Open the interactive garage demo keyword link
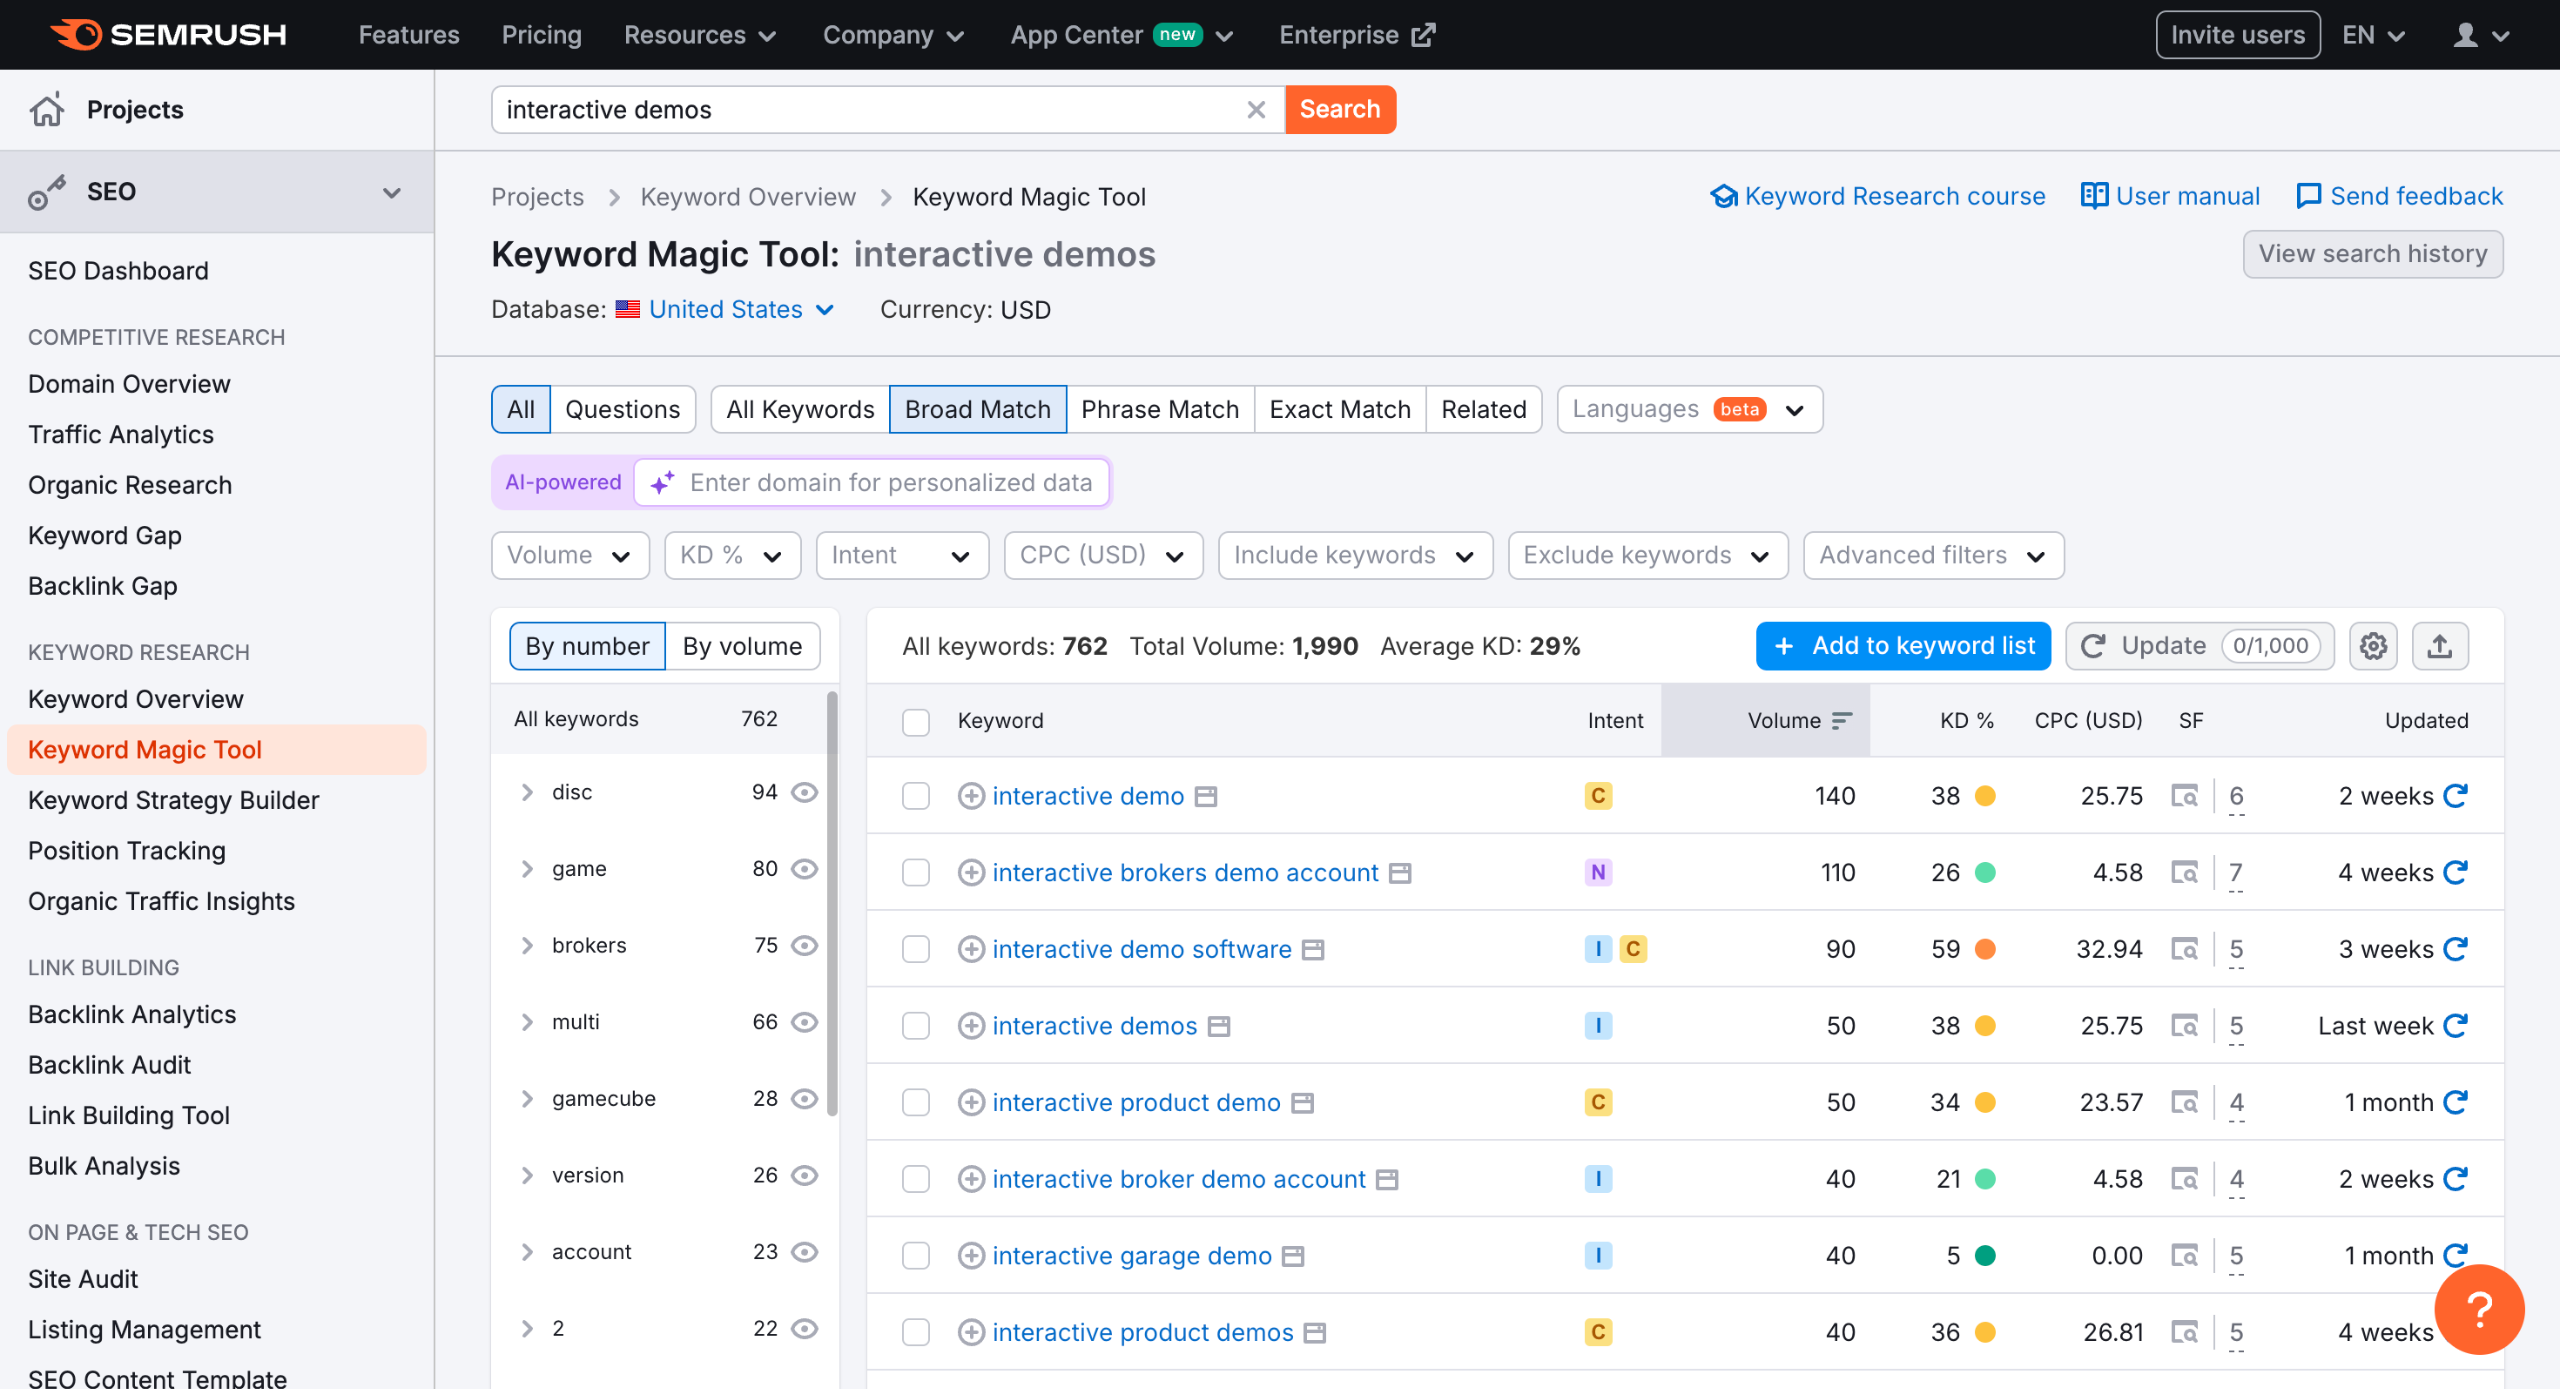2560x1389 pixels. [x=1131, y=1255]
